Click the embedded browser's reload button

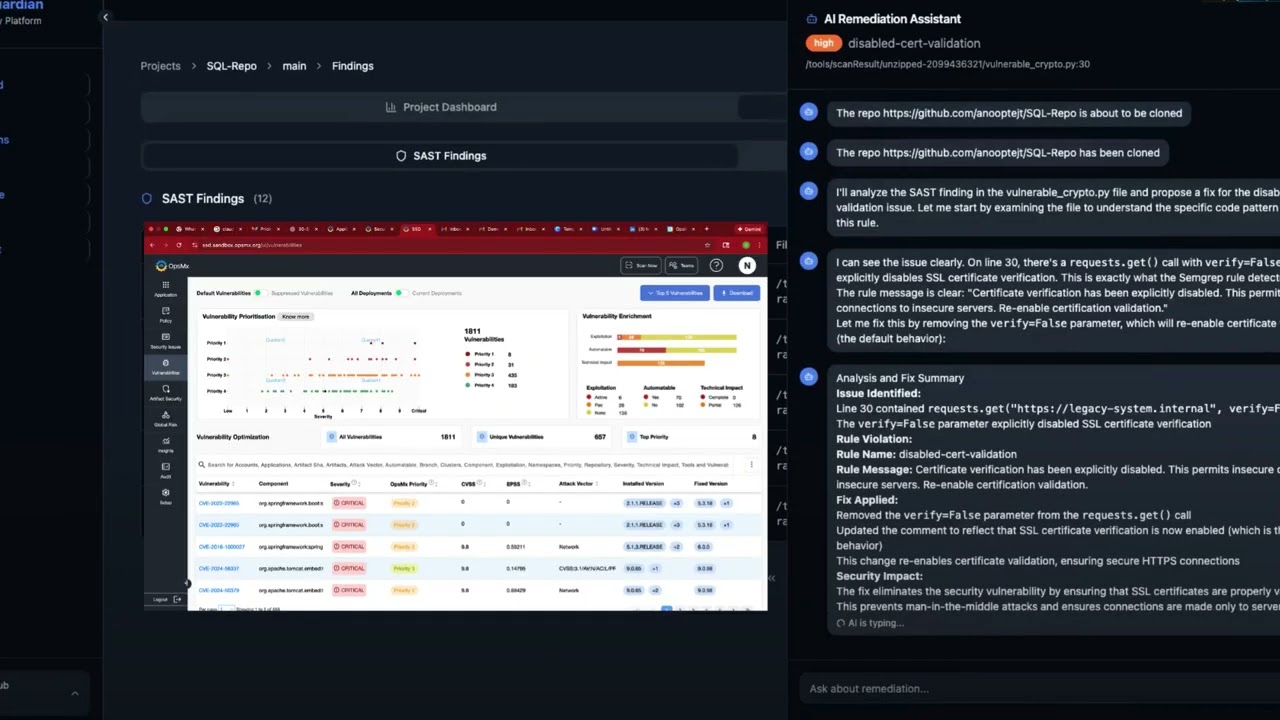point(180,245)
